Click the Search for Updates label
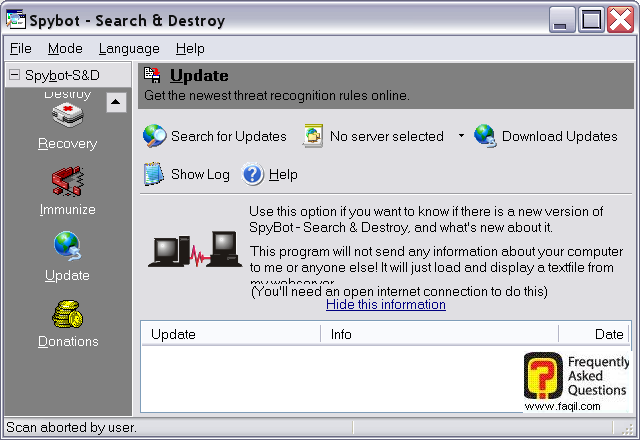This screenshot has height=440, width=640. click(x=229, y=136)
